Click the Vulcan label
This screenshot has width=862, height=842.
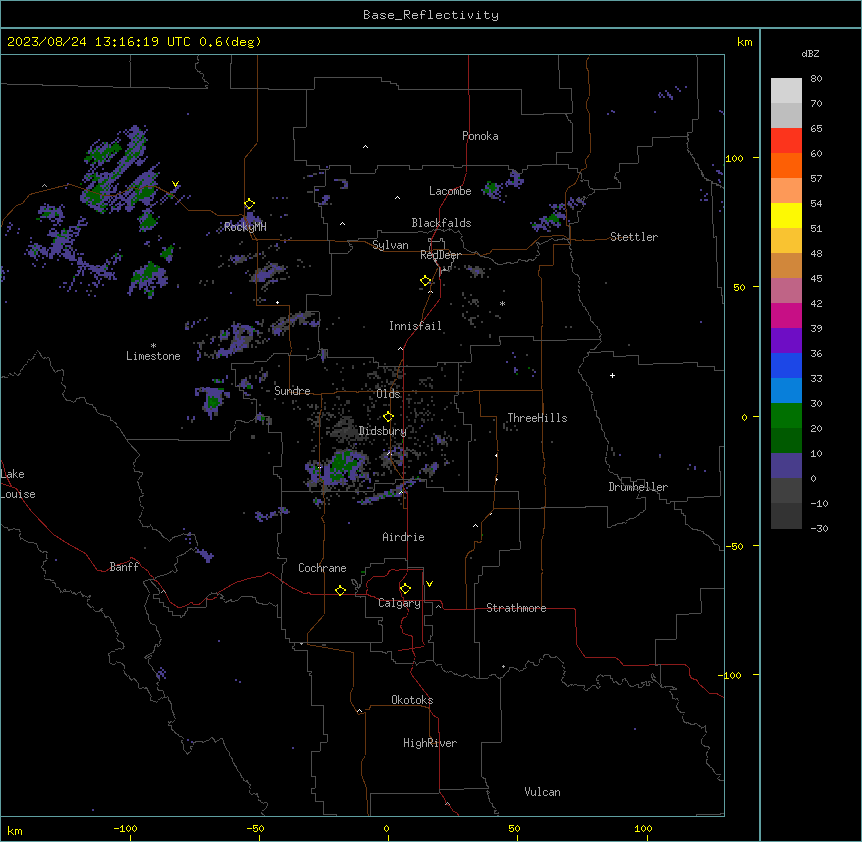point(542,792)
